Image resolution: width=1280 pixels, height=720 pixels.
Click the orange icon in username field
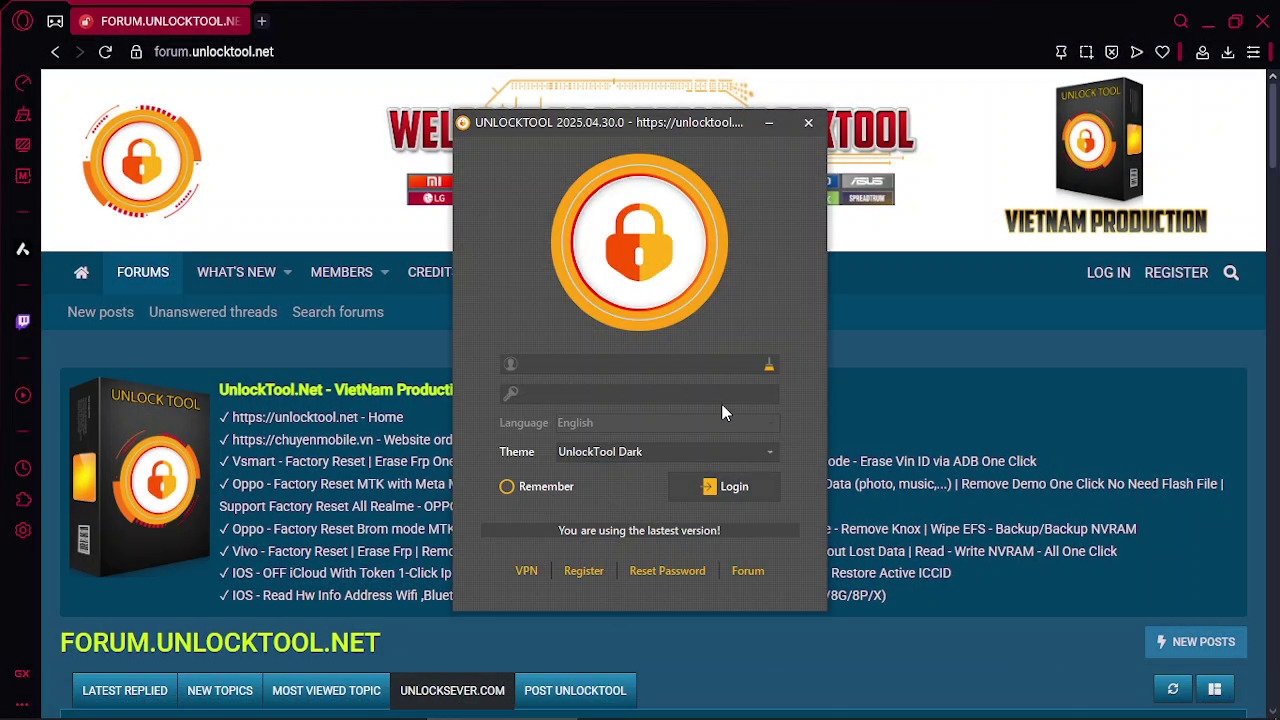pos(769,365)
